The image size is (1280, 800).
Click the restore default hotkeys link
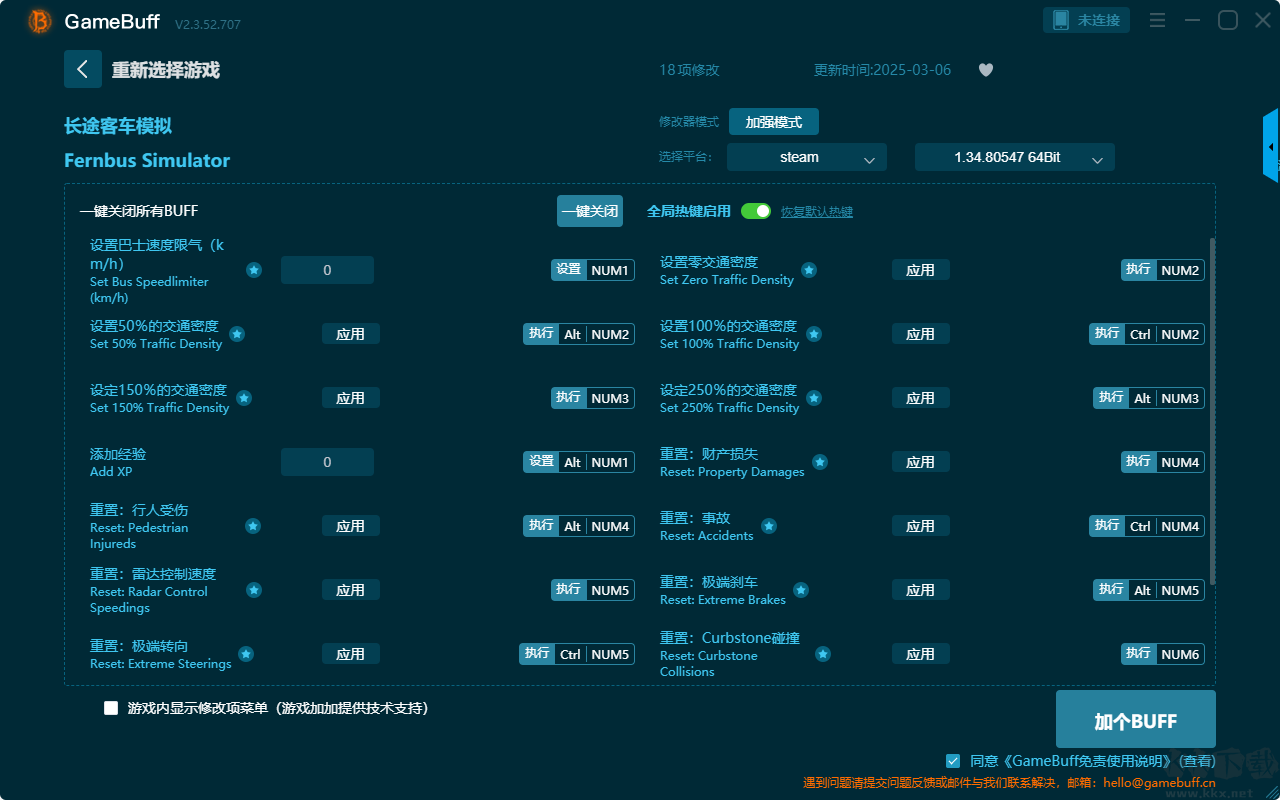click(817, 212)
